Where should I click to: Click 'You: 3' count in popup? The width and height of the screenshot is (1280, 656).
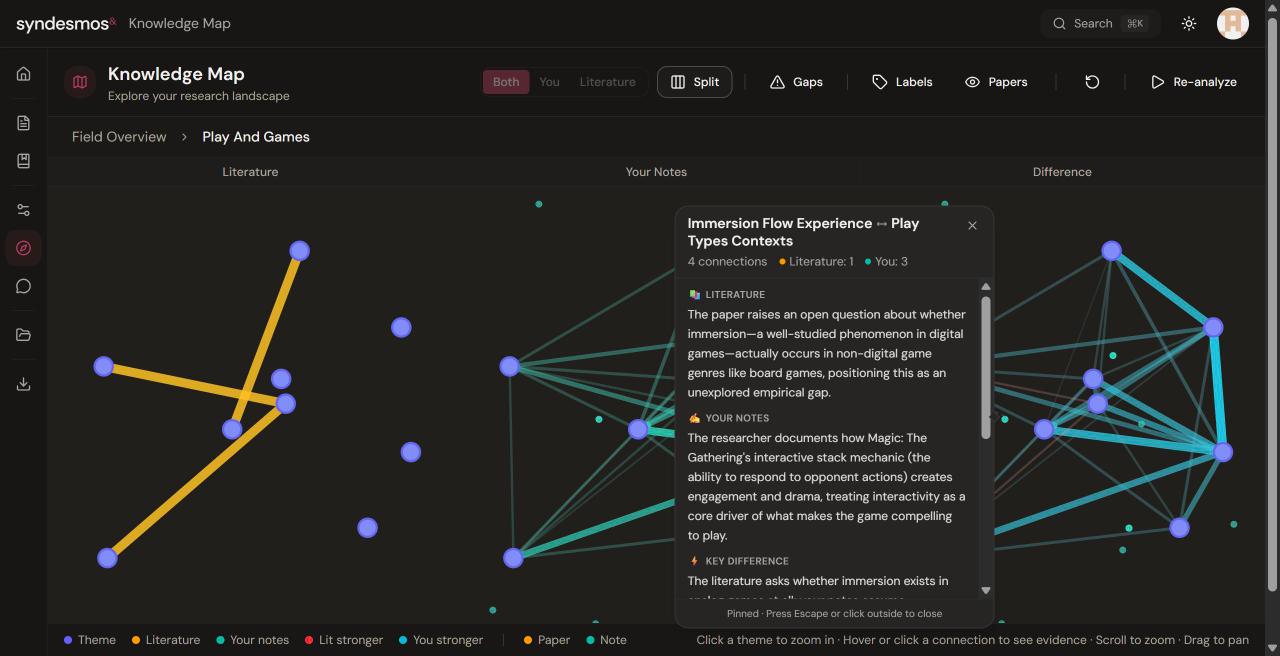(886, 261)
